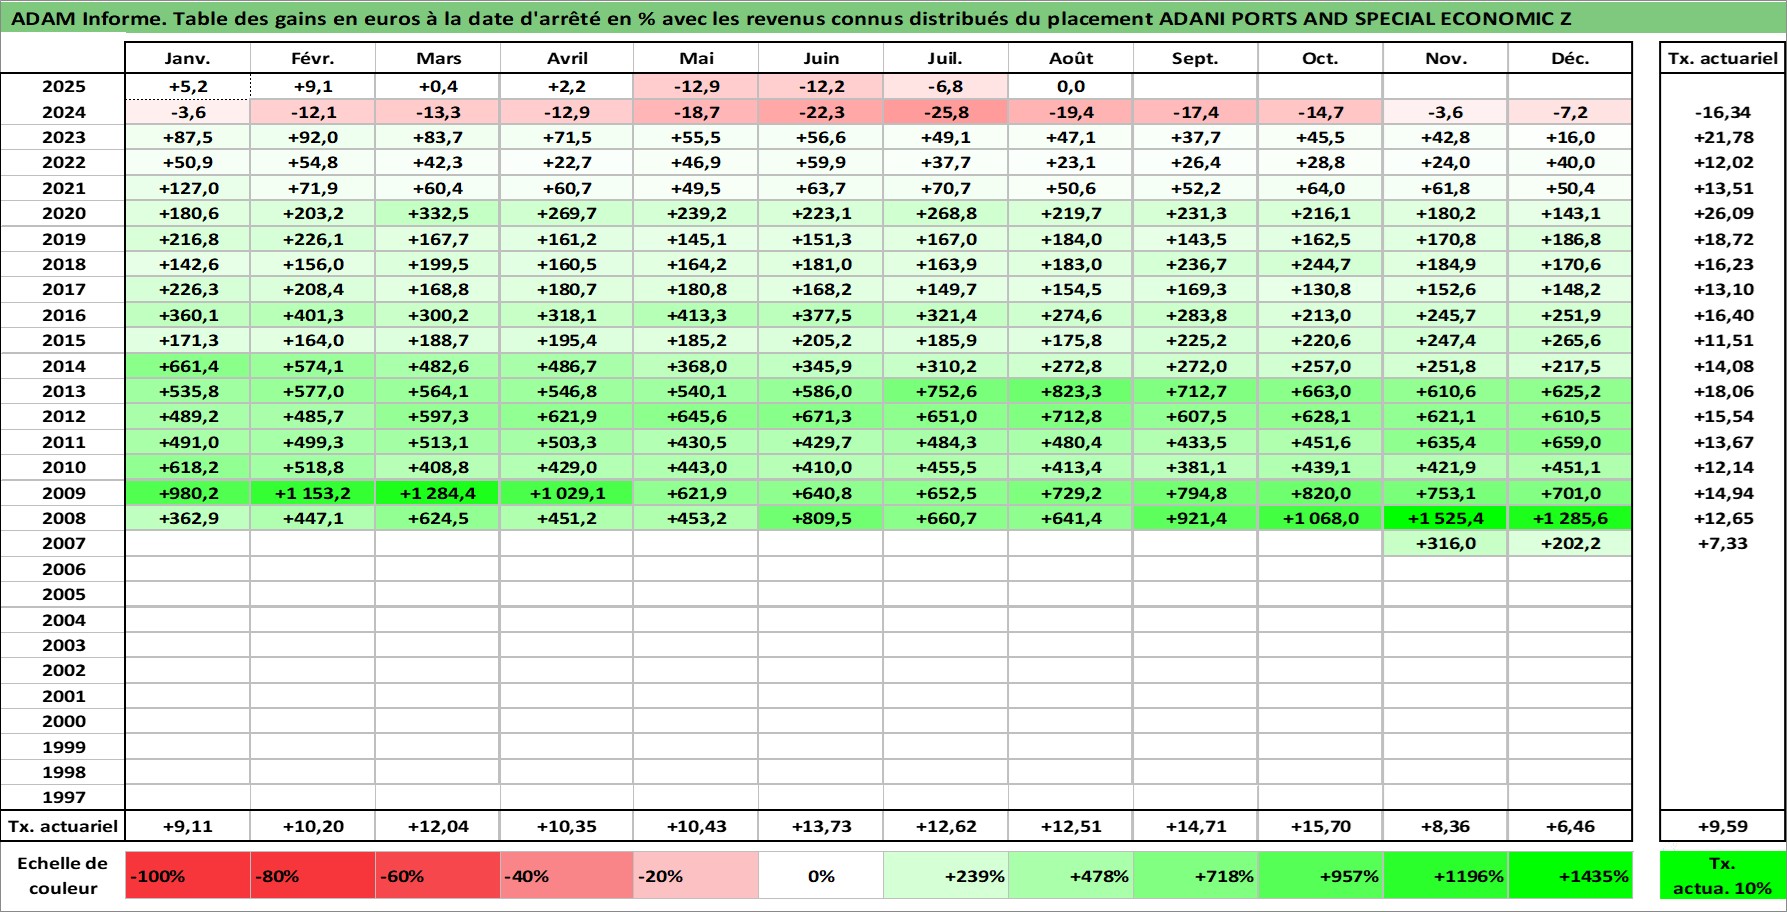Click the +15,70 Oct. actuarial total
The image size is (1787, 912).
coord(1320,826)
